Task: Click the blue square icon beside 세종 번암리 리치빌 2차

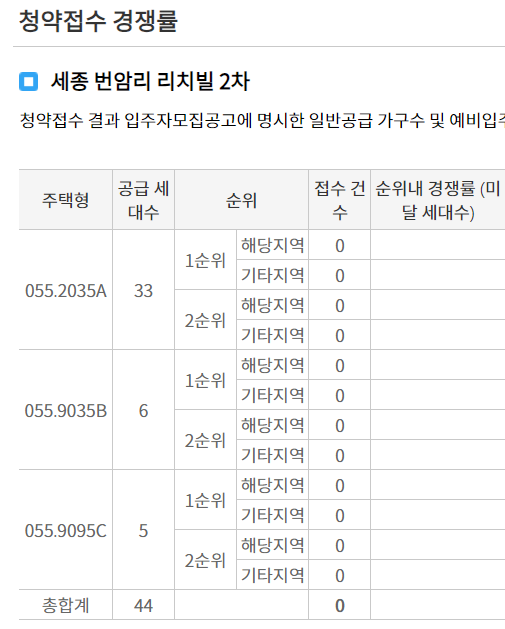Action: coord(28,81)
